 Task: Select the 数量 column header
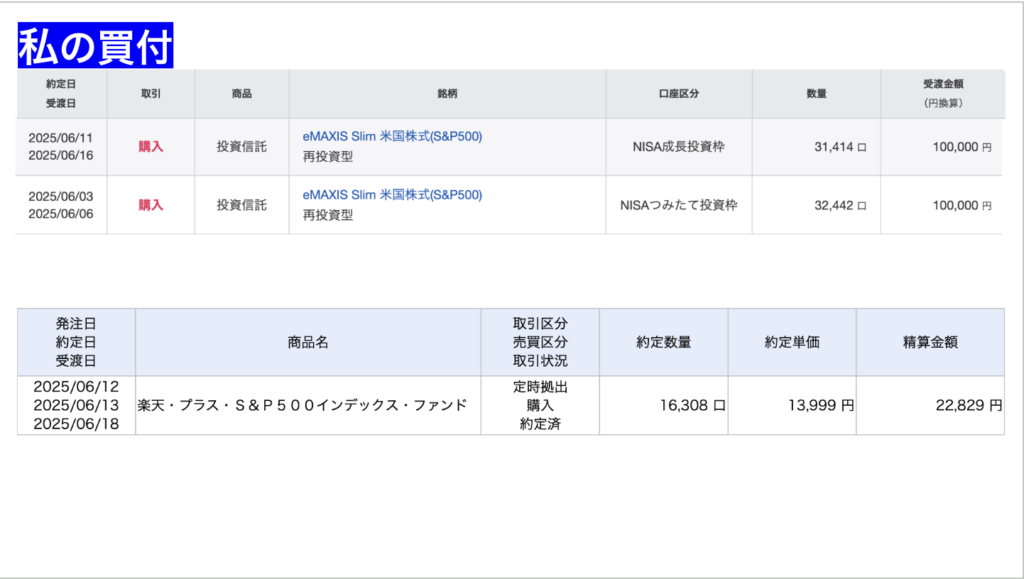pos(816,94)
